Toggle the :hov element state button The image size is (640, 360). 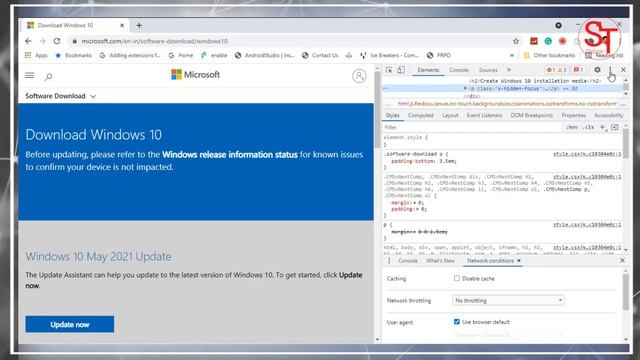(571, 127)
